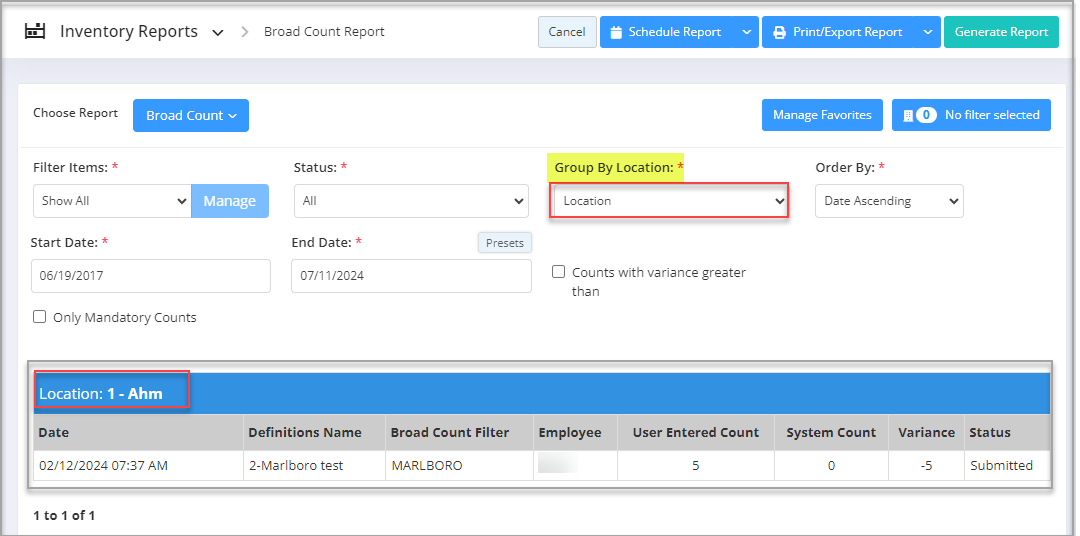Click the Inventory Reports module icon

pyautogui.click(x=35, y=31)
